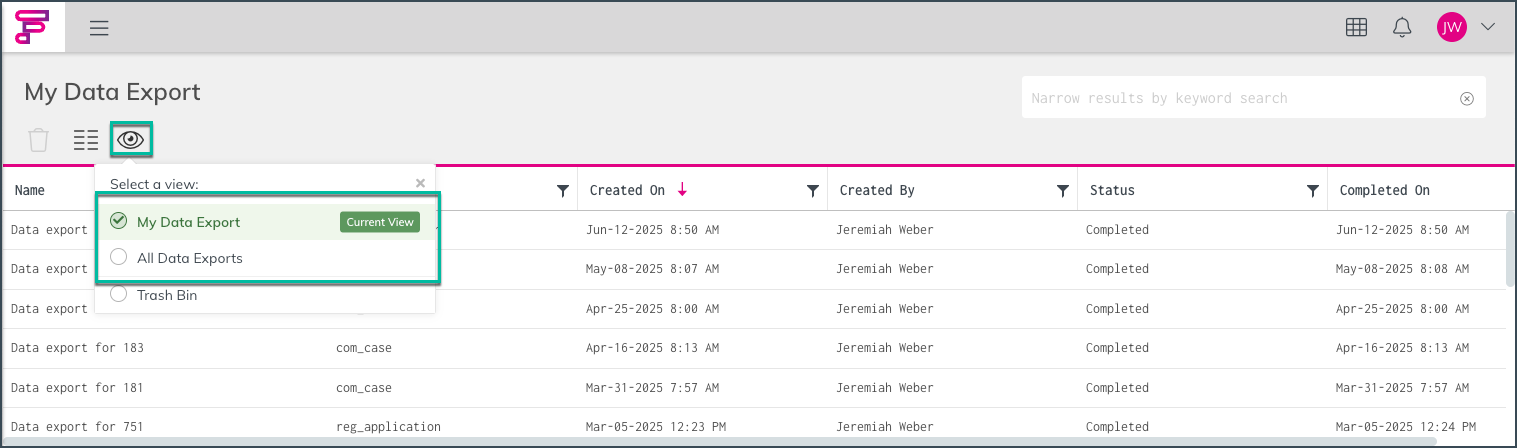Open the apps grid icon

(x=1356, y=28)
